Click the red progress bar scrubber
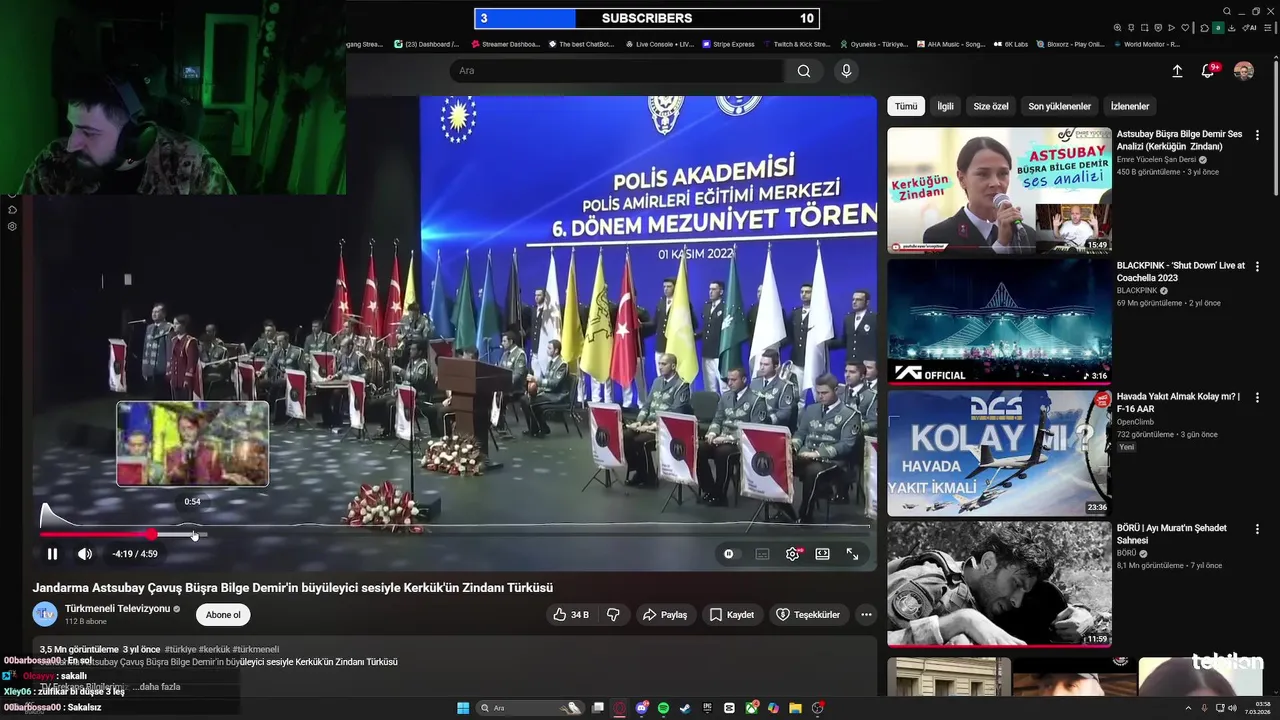The height and width of the screenshot is (720, 1280). pyautogui.click(x=151, y=535)
